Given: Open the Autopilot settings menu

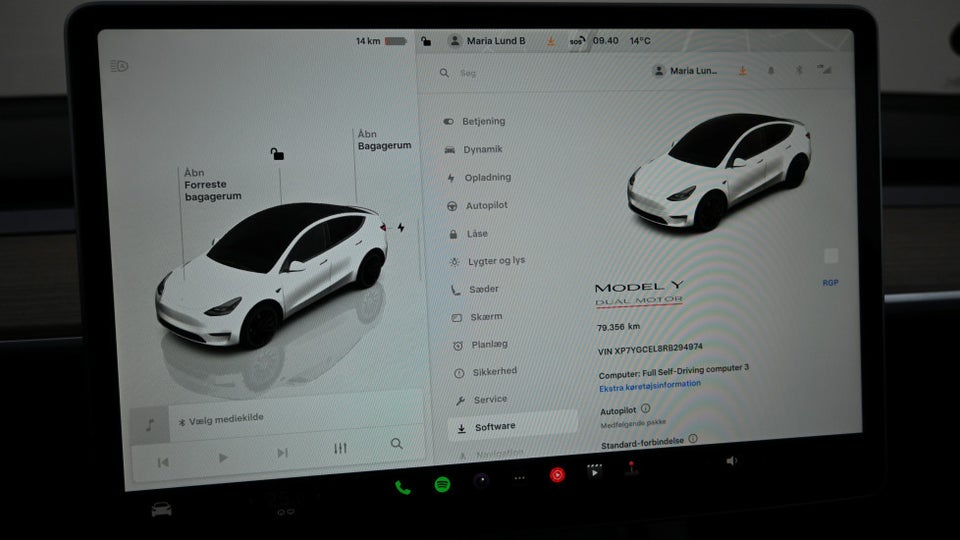Looking at the screenshot, I should coord(478,206).
